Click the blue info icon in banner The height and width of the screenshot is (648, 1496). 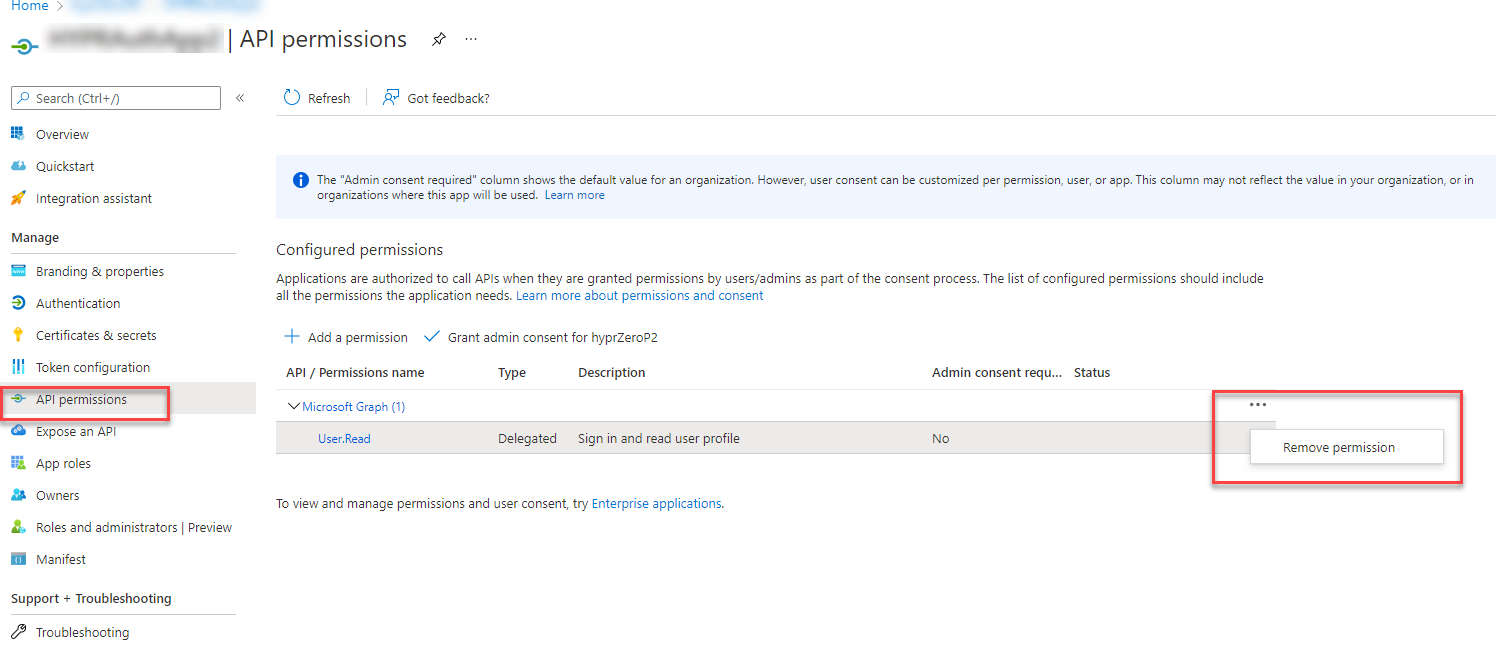[x=300, y=180]
